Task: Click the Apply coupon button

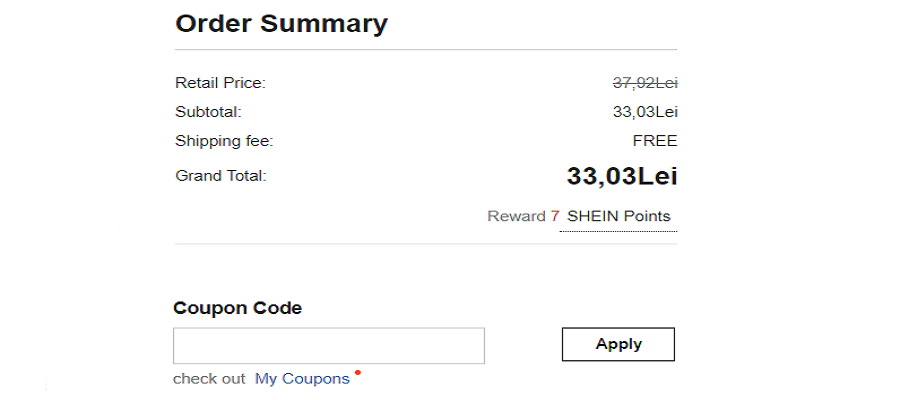Action: coord(618,344)
